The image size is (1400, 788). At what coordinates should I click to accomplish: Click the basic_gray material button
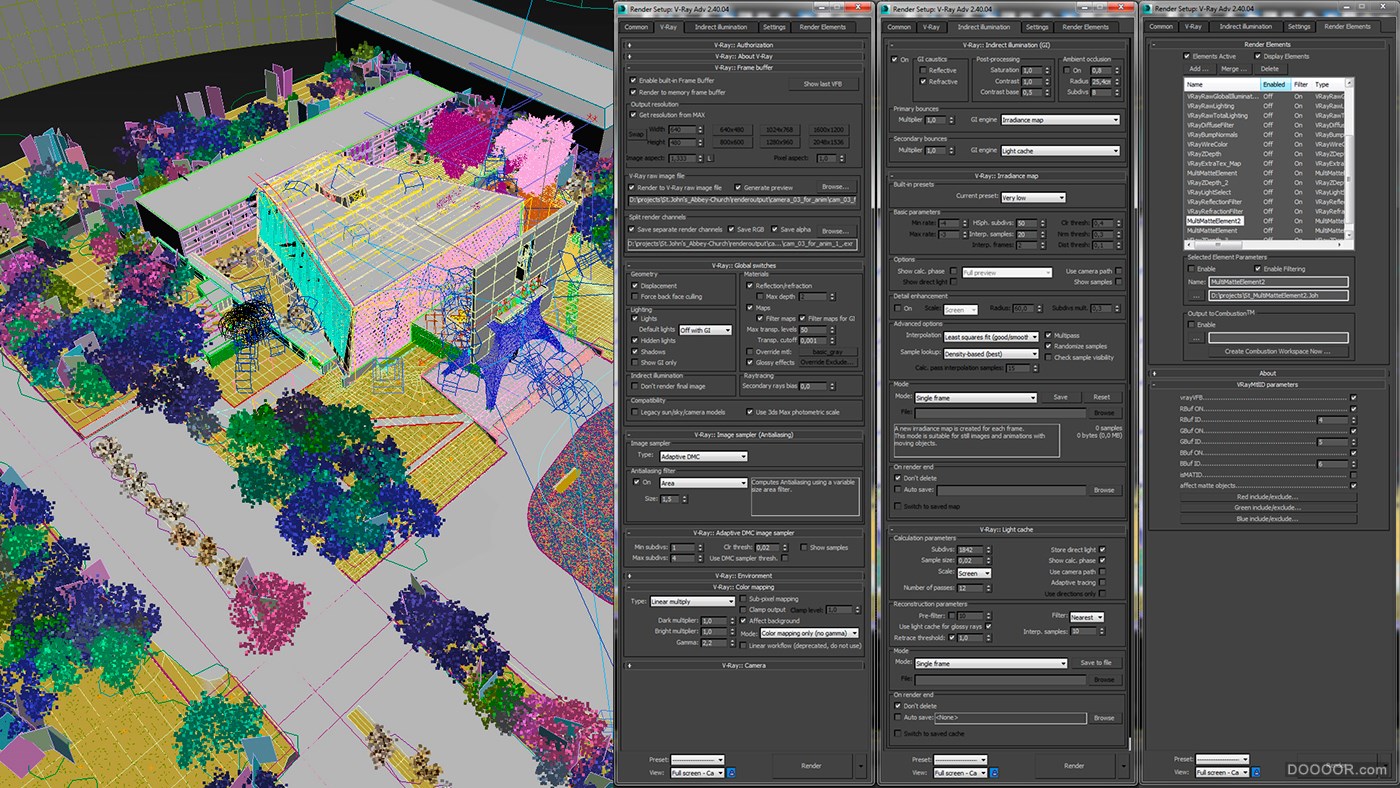pos(828,351)
